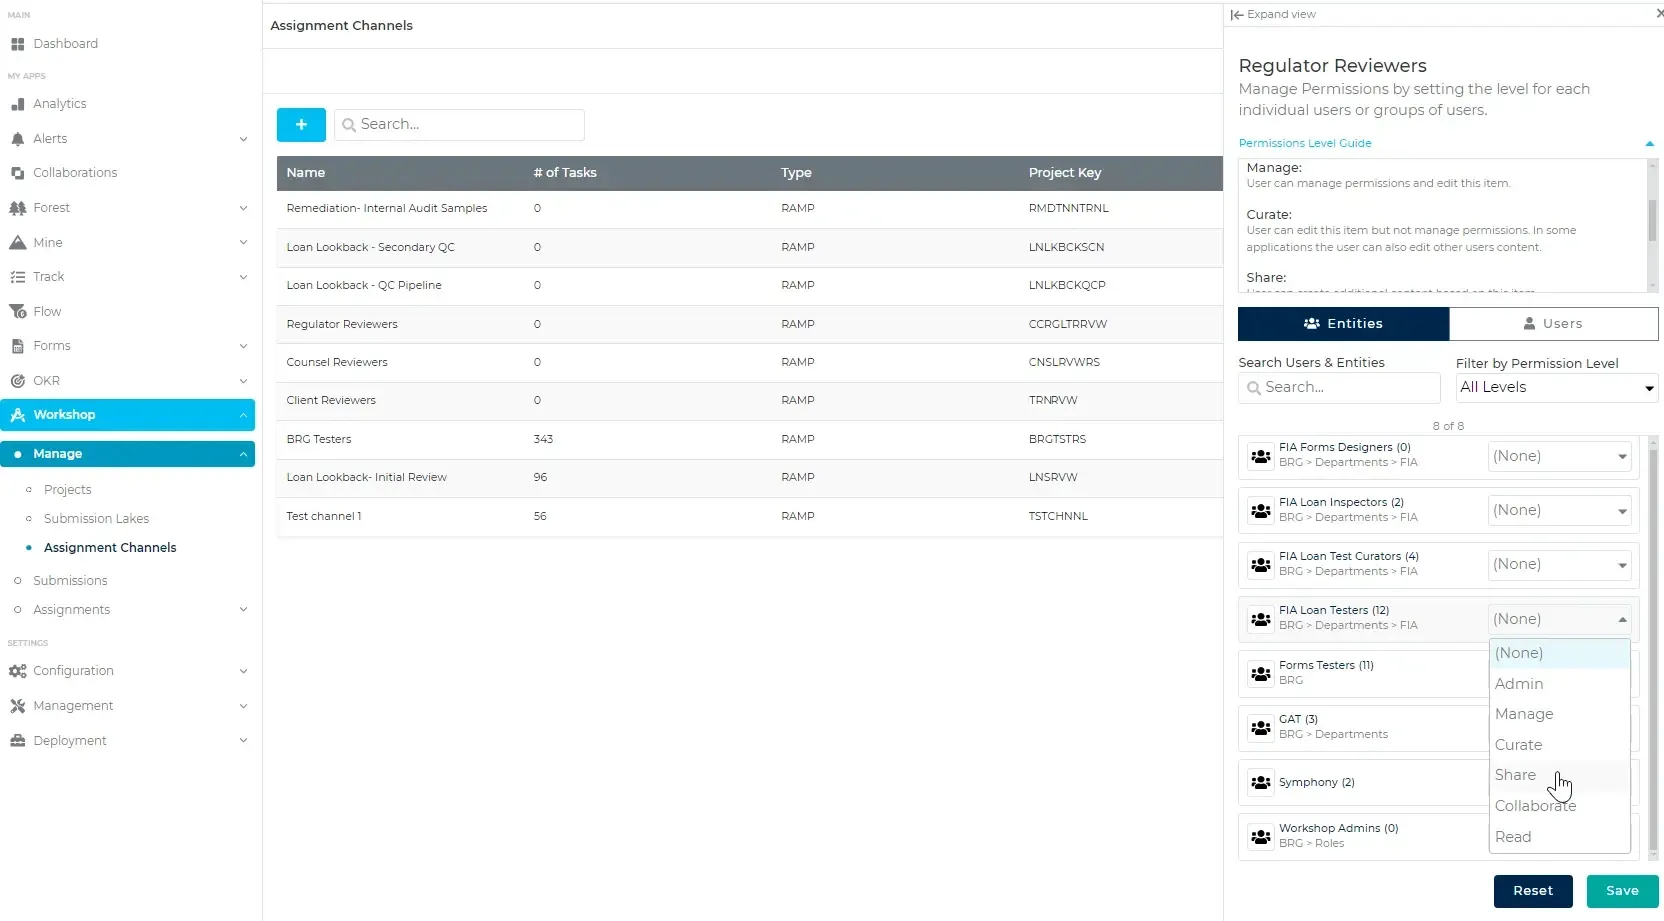The width and height of the screenshot is (1664, 921).
Task: Go to Projects under Manage
Action: (x=68, y=490)
